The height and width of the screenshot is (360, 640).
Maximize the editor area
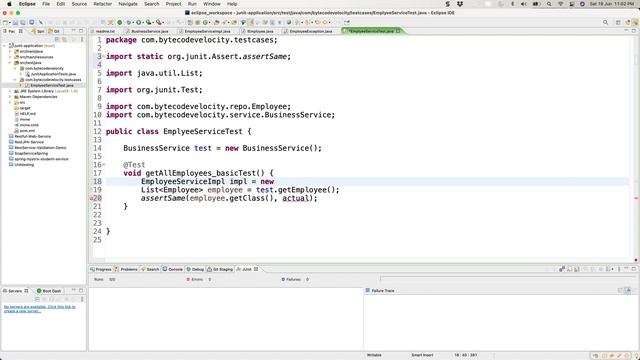click(x=634, y=31)
